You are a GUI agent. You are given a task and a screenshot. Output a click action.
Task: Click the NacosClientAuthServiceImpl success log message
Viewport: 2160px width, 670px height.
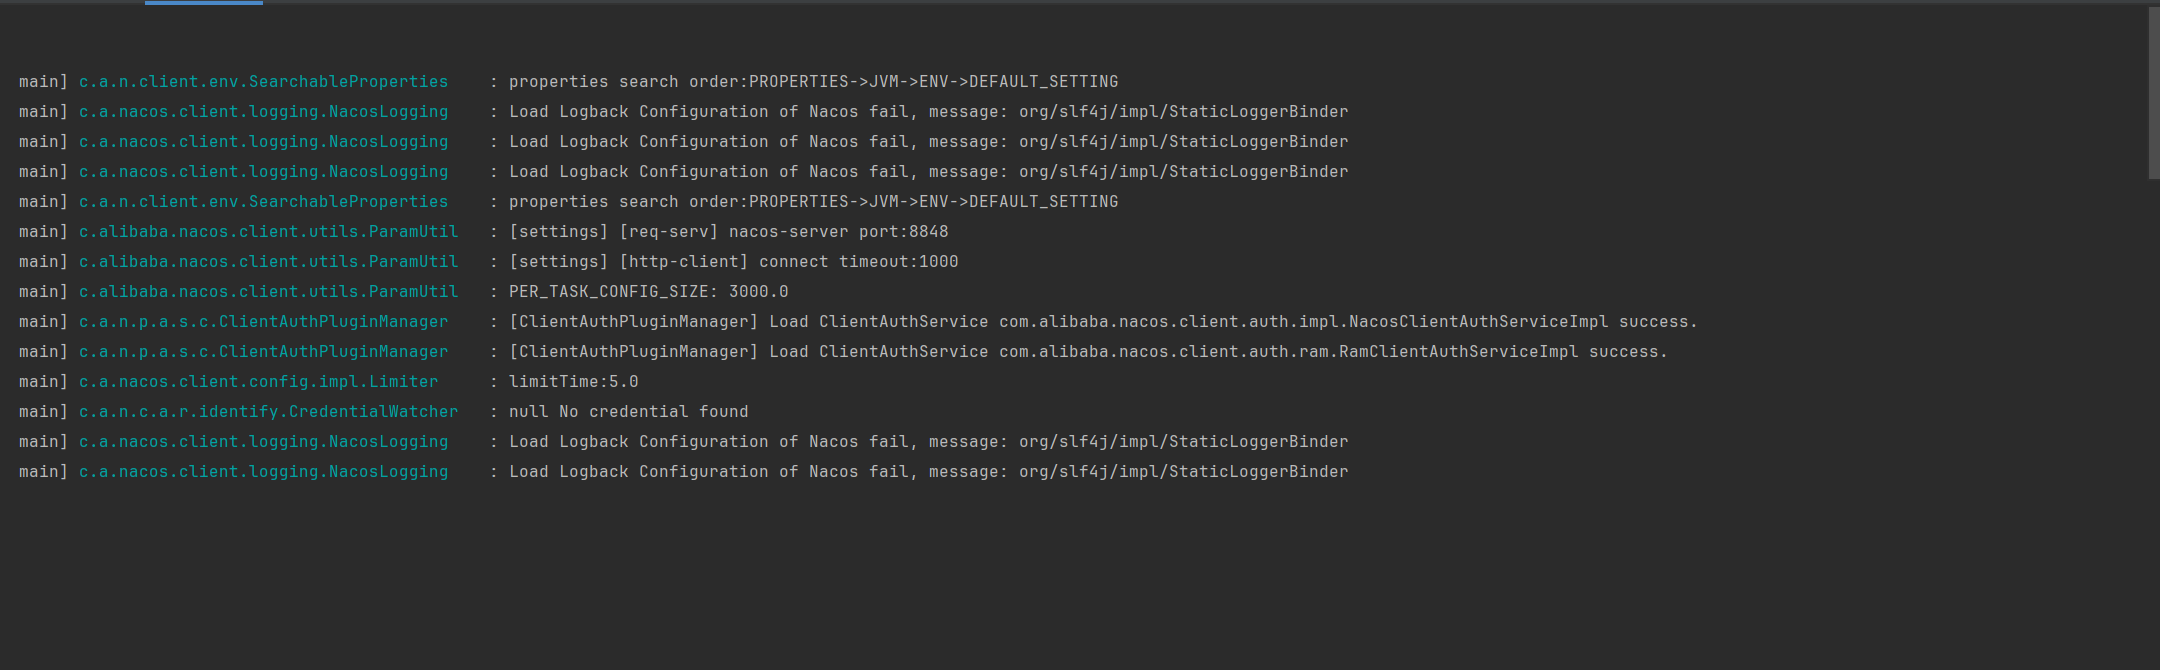tap(1104, 322)
